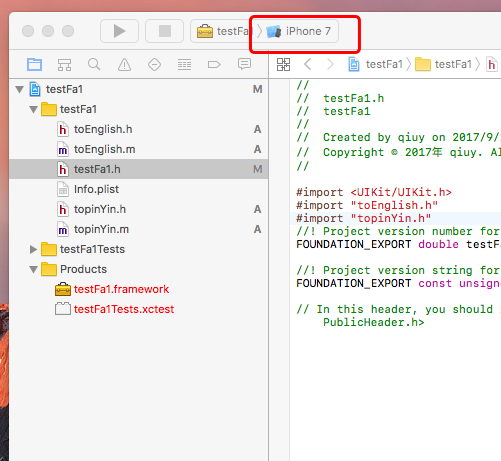Open topinYin.m file
Screen dimensions: 501x461
coord(139,229)
